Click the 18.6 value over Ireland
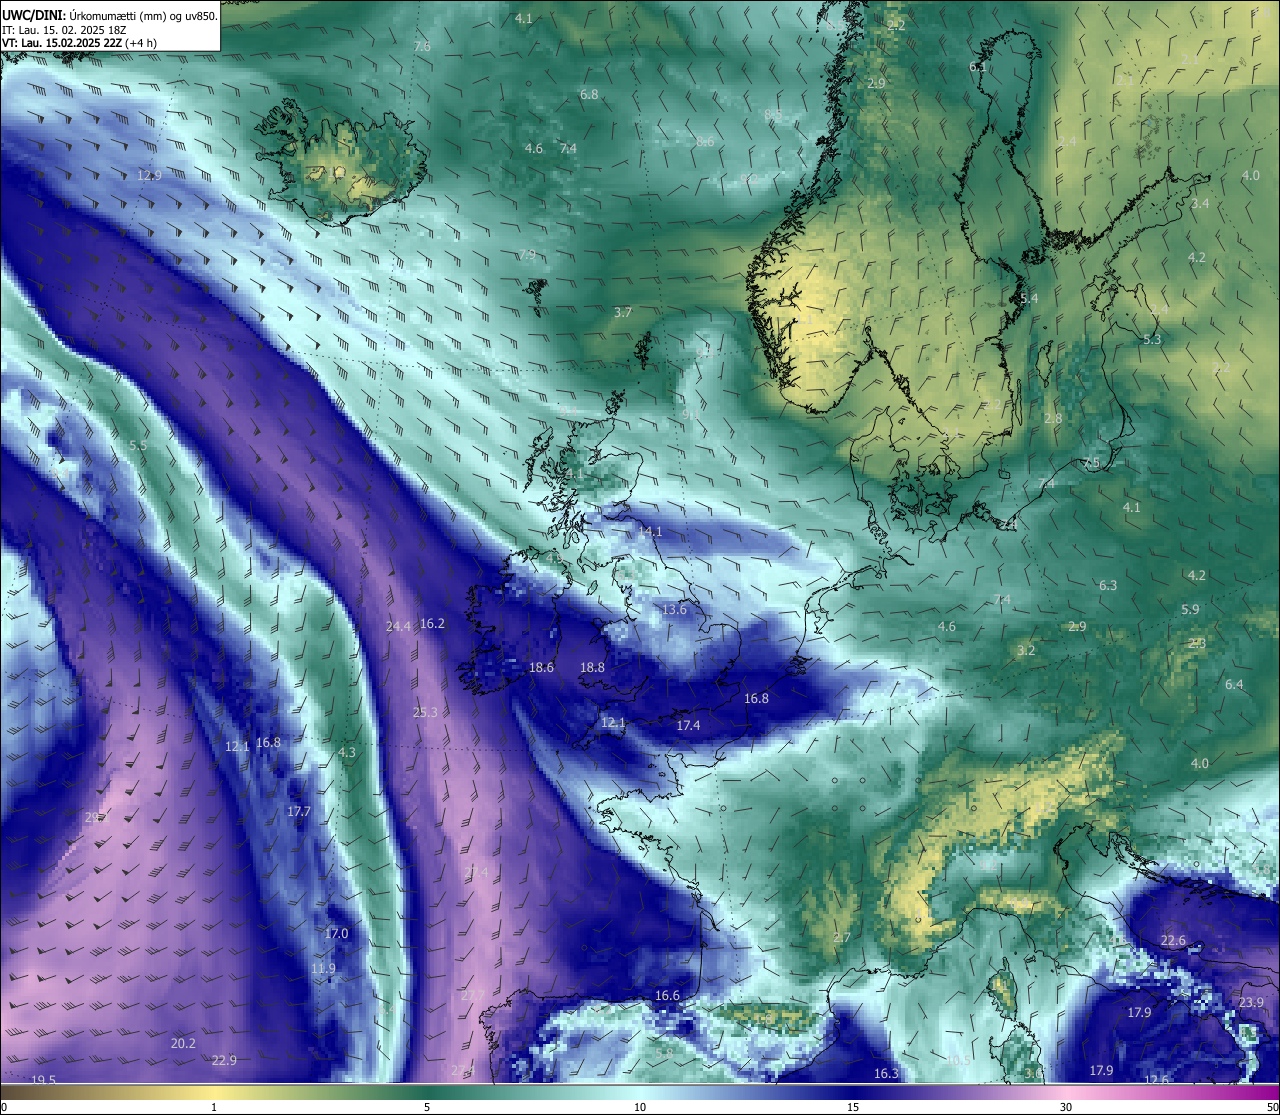This screenshot has height=1115, width=1280. [x=541, y=667]
